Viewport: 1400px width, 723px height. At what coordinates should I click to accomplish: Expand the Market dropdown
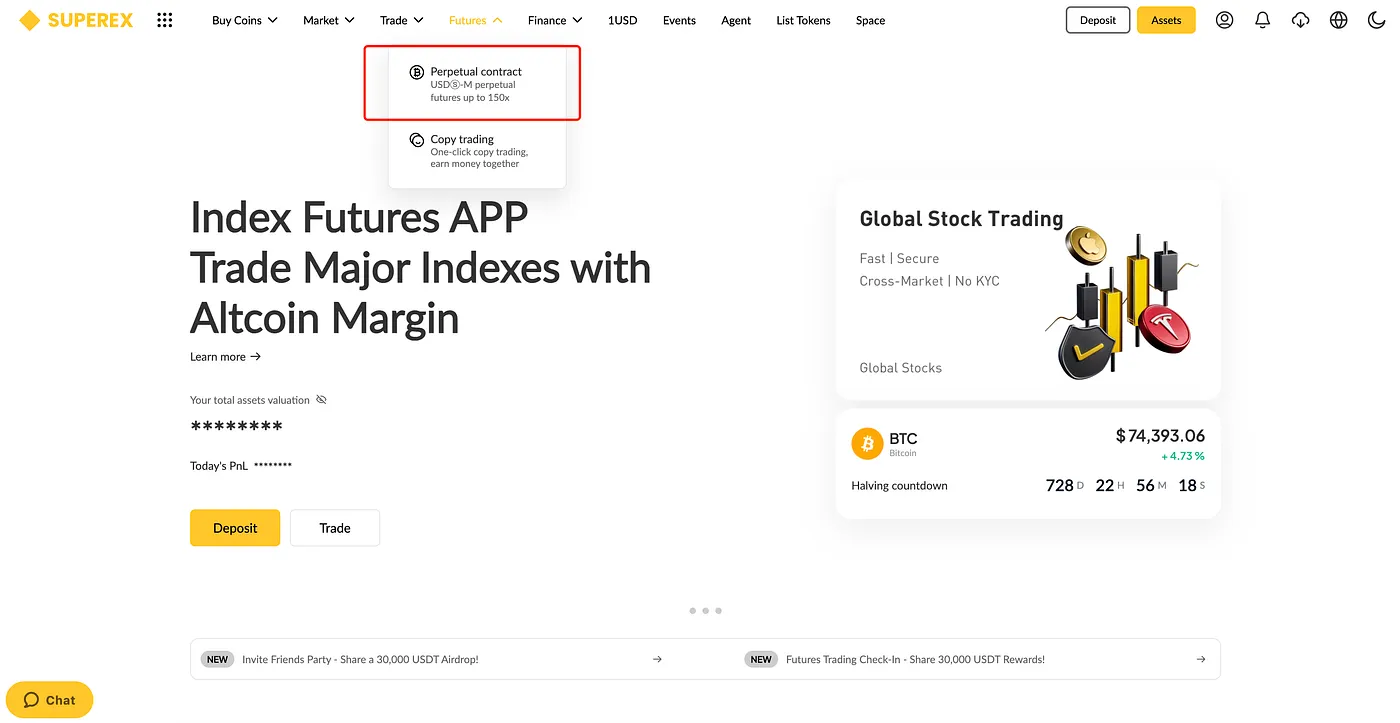pyautogui.click(x=329, y=20)
